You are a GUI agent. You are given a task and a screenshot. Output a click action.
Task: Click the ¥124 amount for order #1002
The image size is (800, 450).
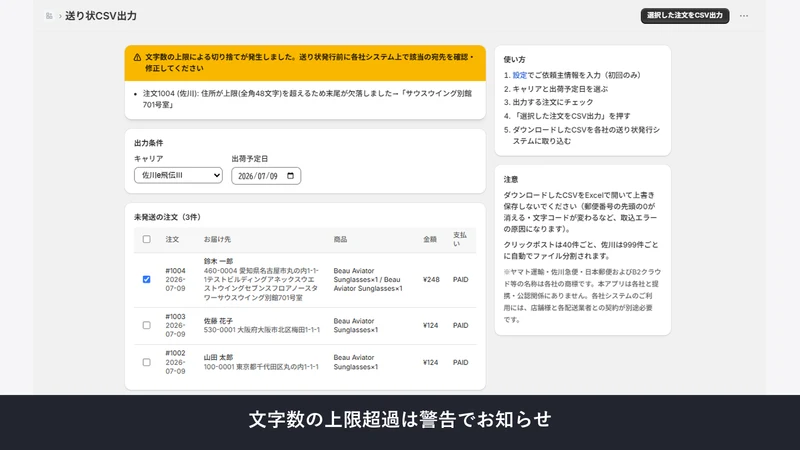pyautogui.click(x=430, y=362)
